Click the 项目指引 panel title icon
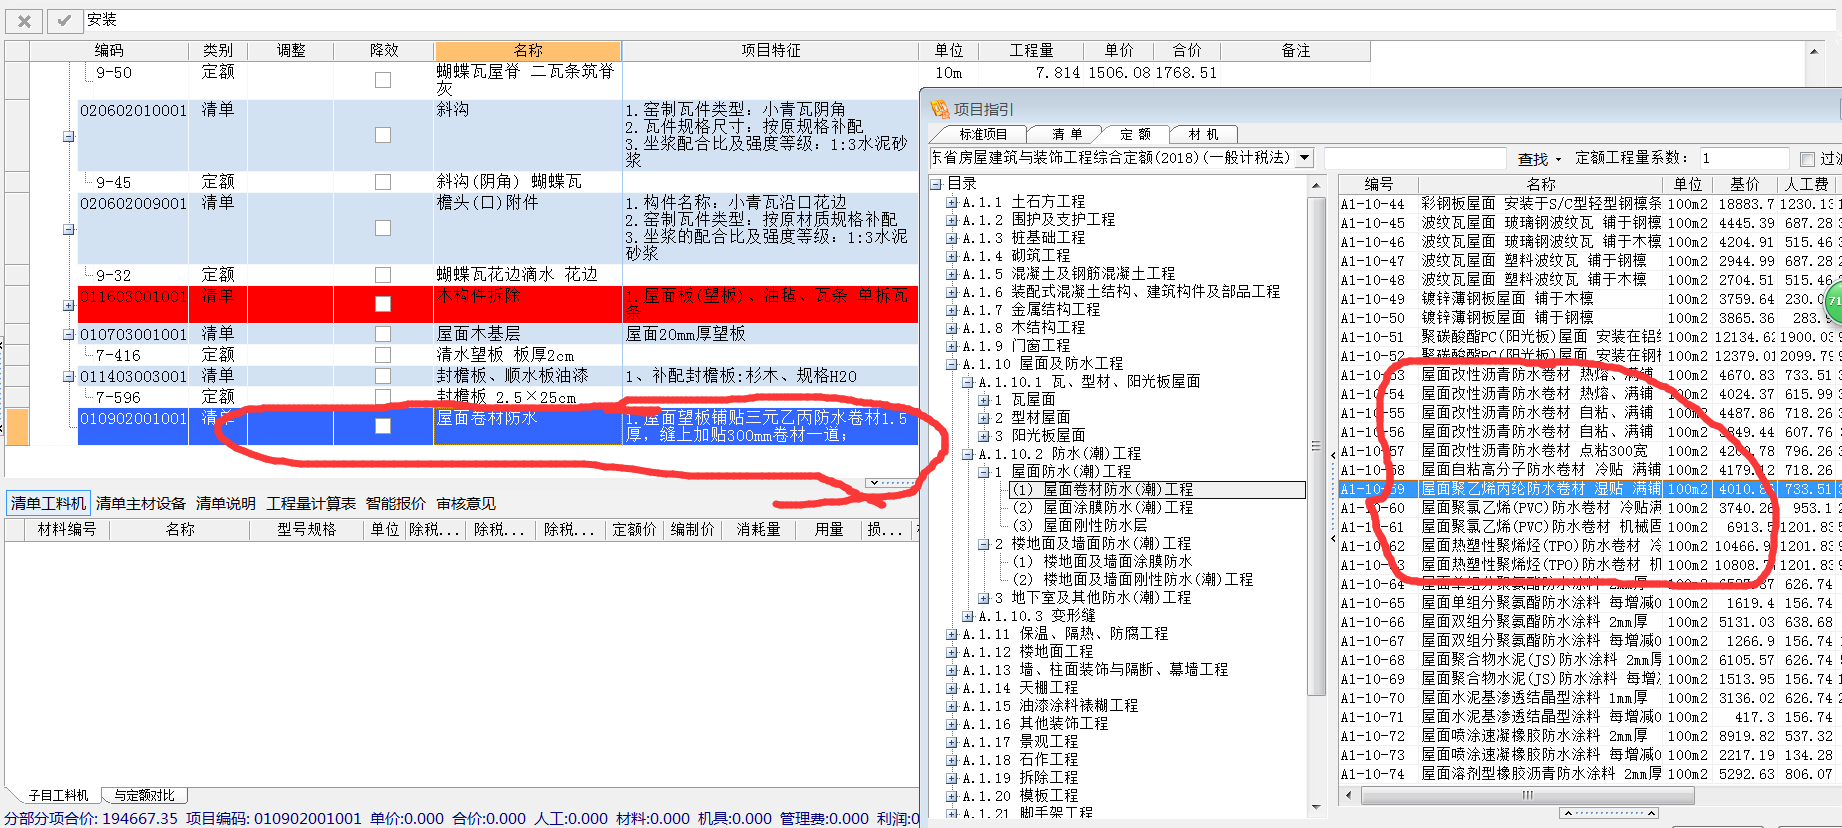Viewport: 1842px width, 828px height. point(940,109)
